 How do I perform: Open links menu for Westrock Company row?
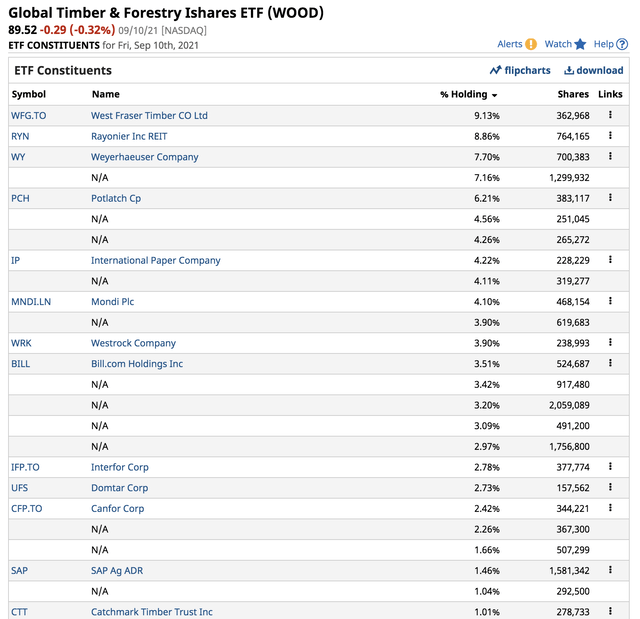(610, 343)
